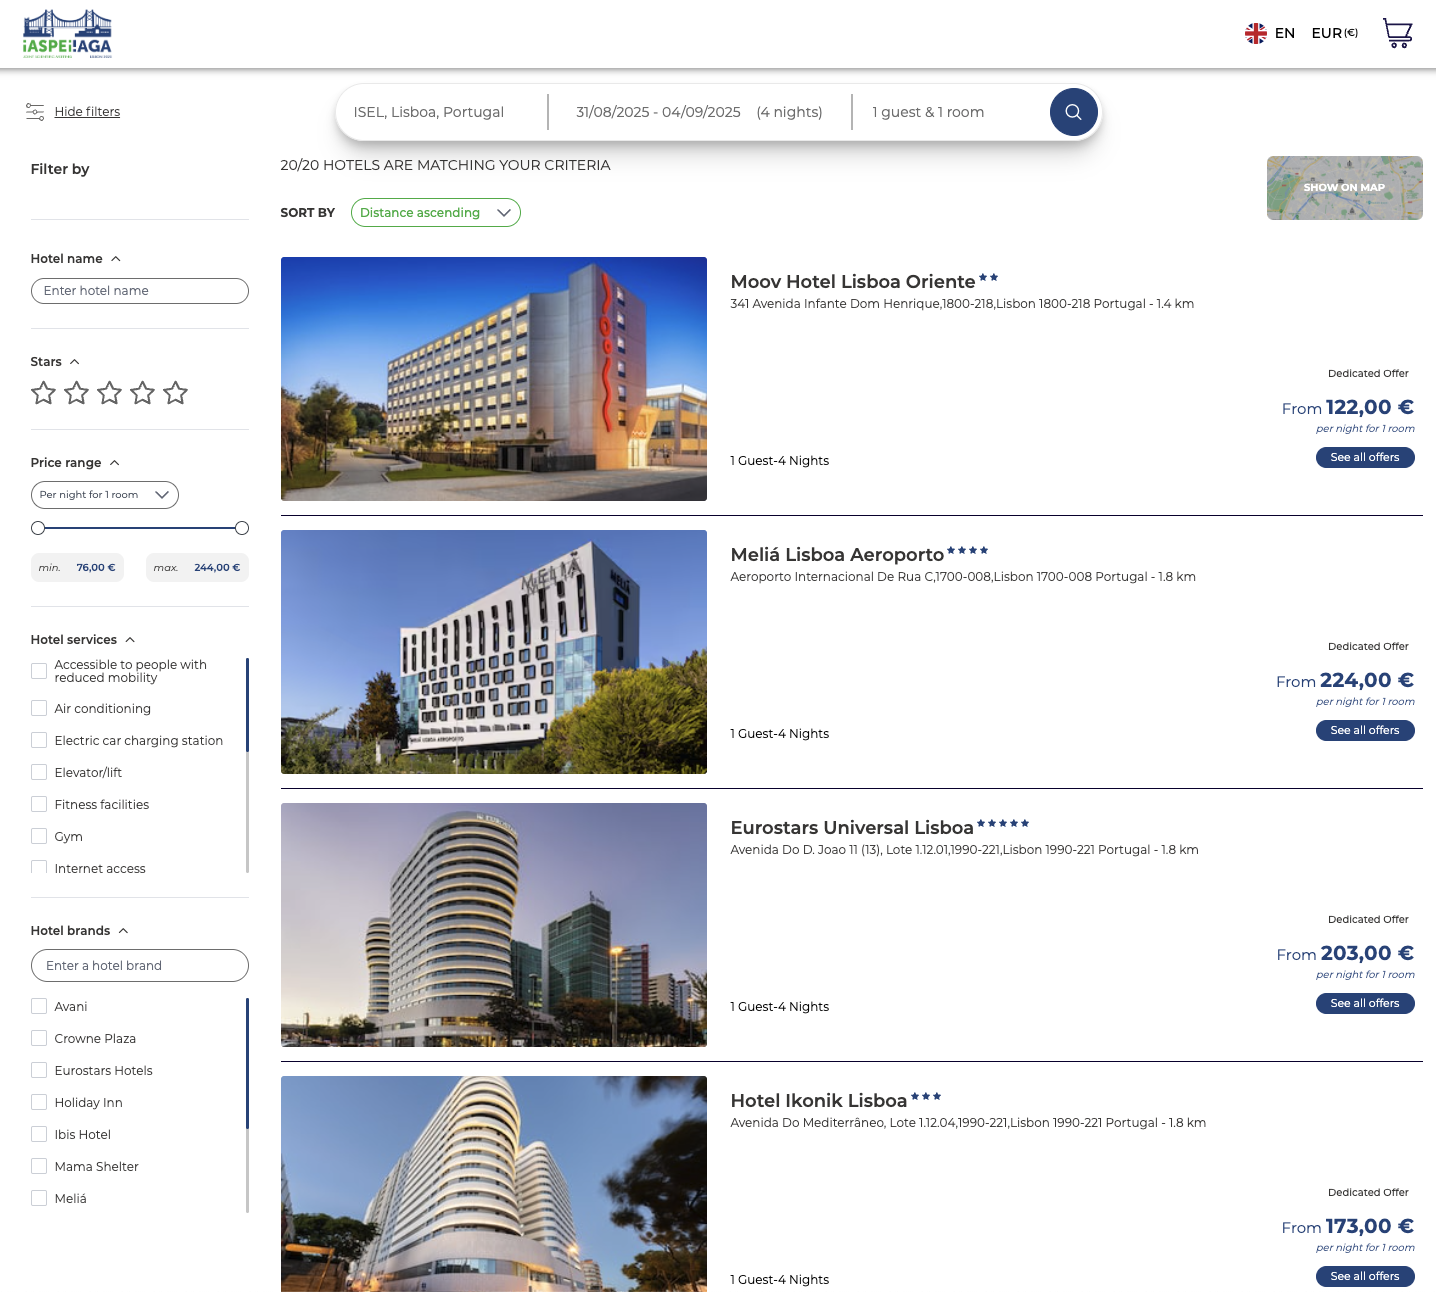
Task: Click the maximum price slider handle
Action: pyautogui.click(x=242, y=528)
